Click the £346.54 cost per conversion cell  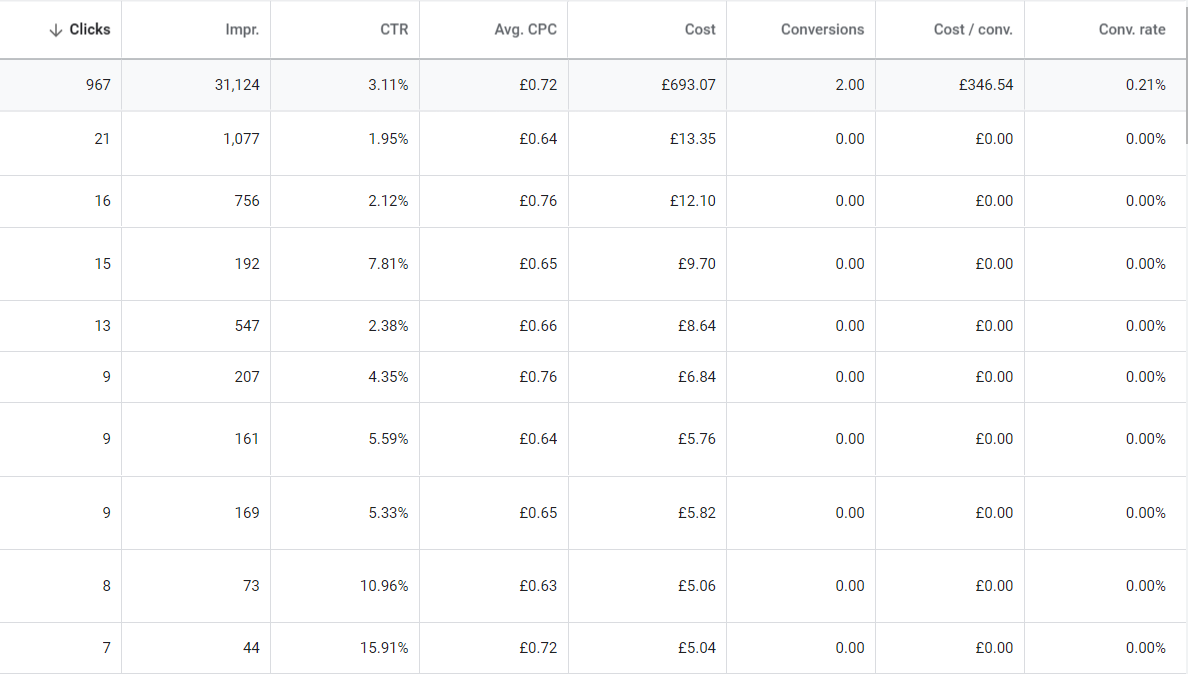point(985,85)
